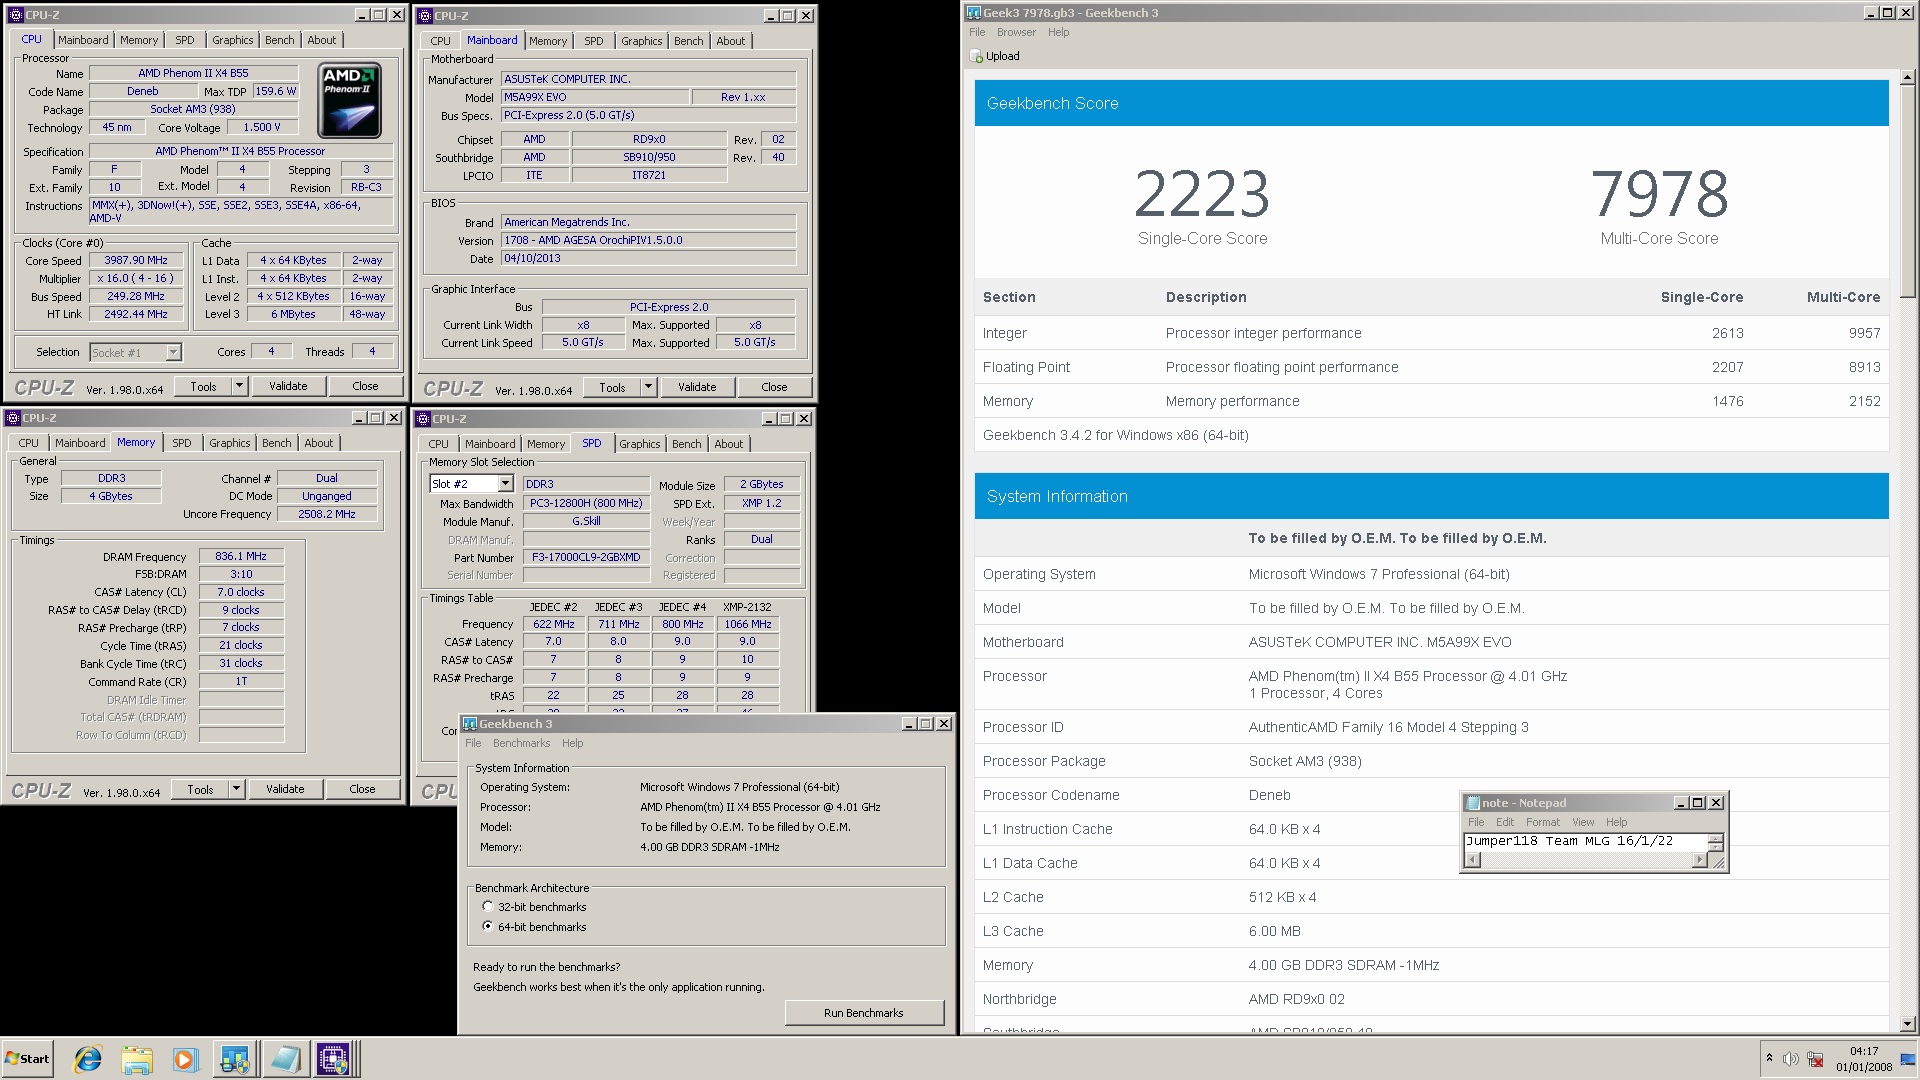Open Bench tab in CPU-Z CPU window
1920x1080 pixels.
coord(280,40)
